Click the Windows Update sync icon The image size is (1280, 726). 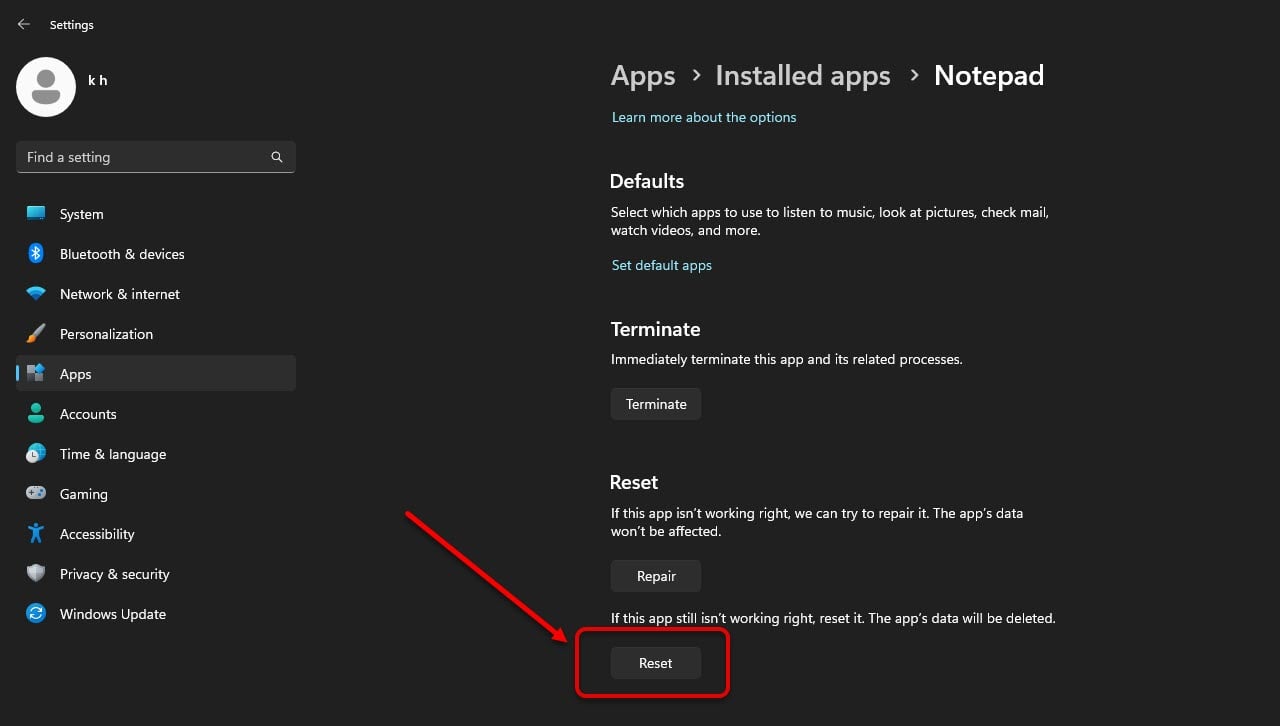click(x=36, y=613)
